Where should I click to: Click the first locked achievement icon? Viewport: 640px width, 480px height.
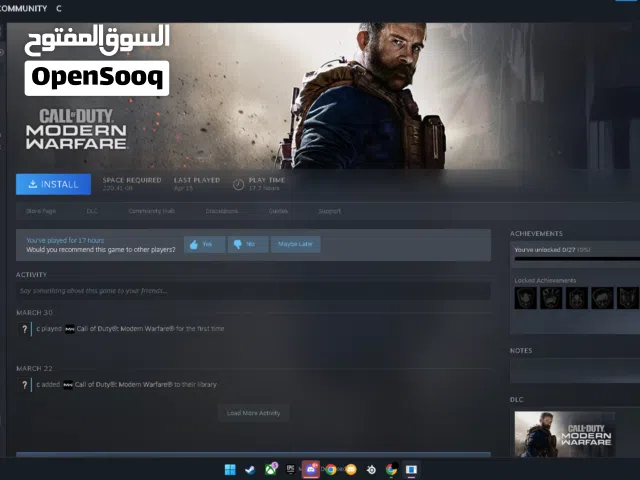(x=526, y=298)
